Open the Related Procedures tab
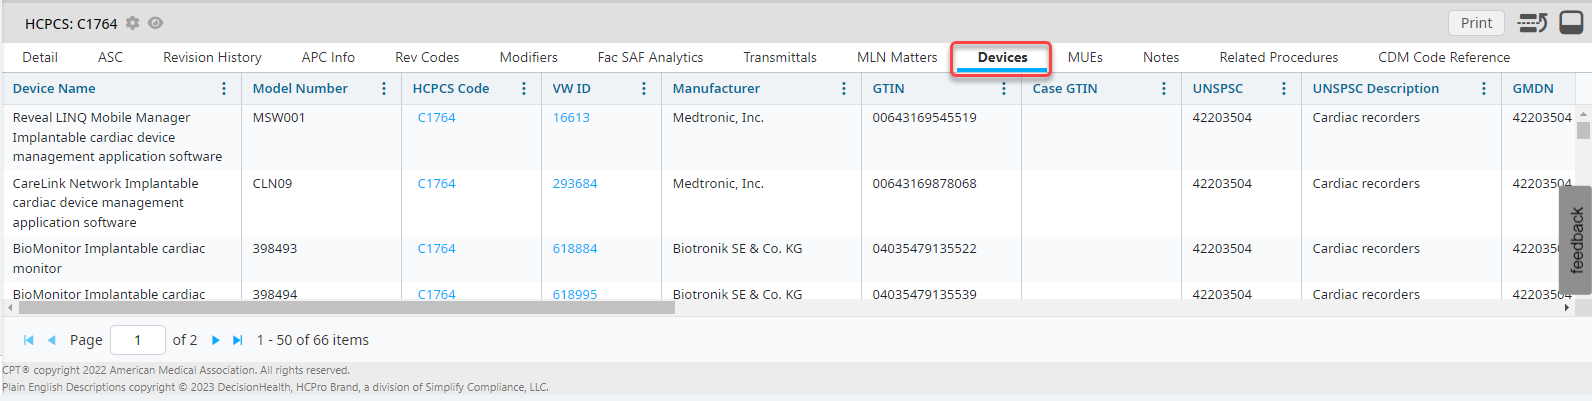 pyautogui.click(x=1278, y=58)
